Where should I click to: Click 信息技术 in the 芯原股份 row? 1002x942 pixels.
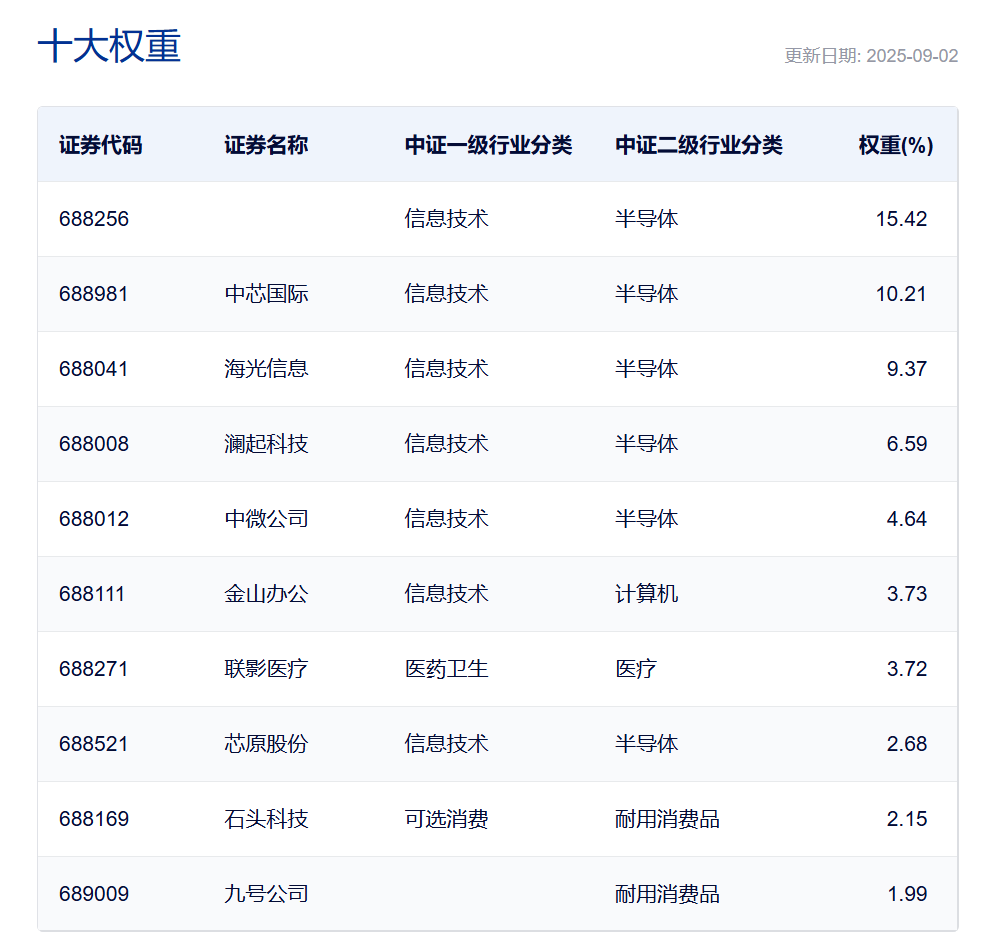tap(446, 744)
